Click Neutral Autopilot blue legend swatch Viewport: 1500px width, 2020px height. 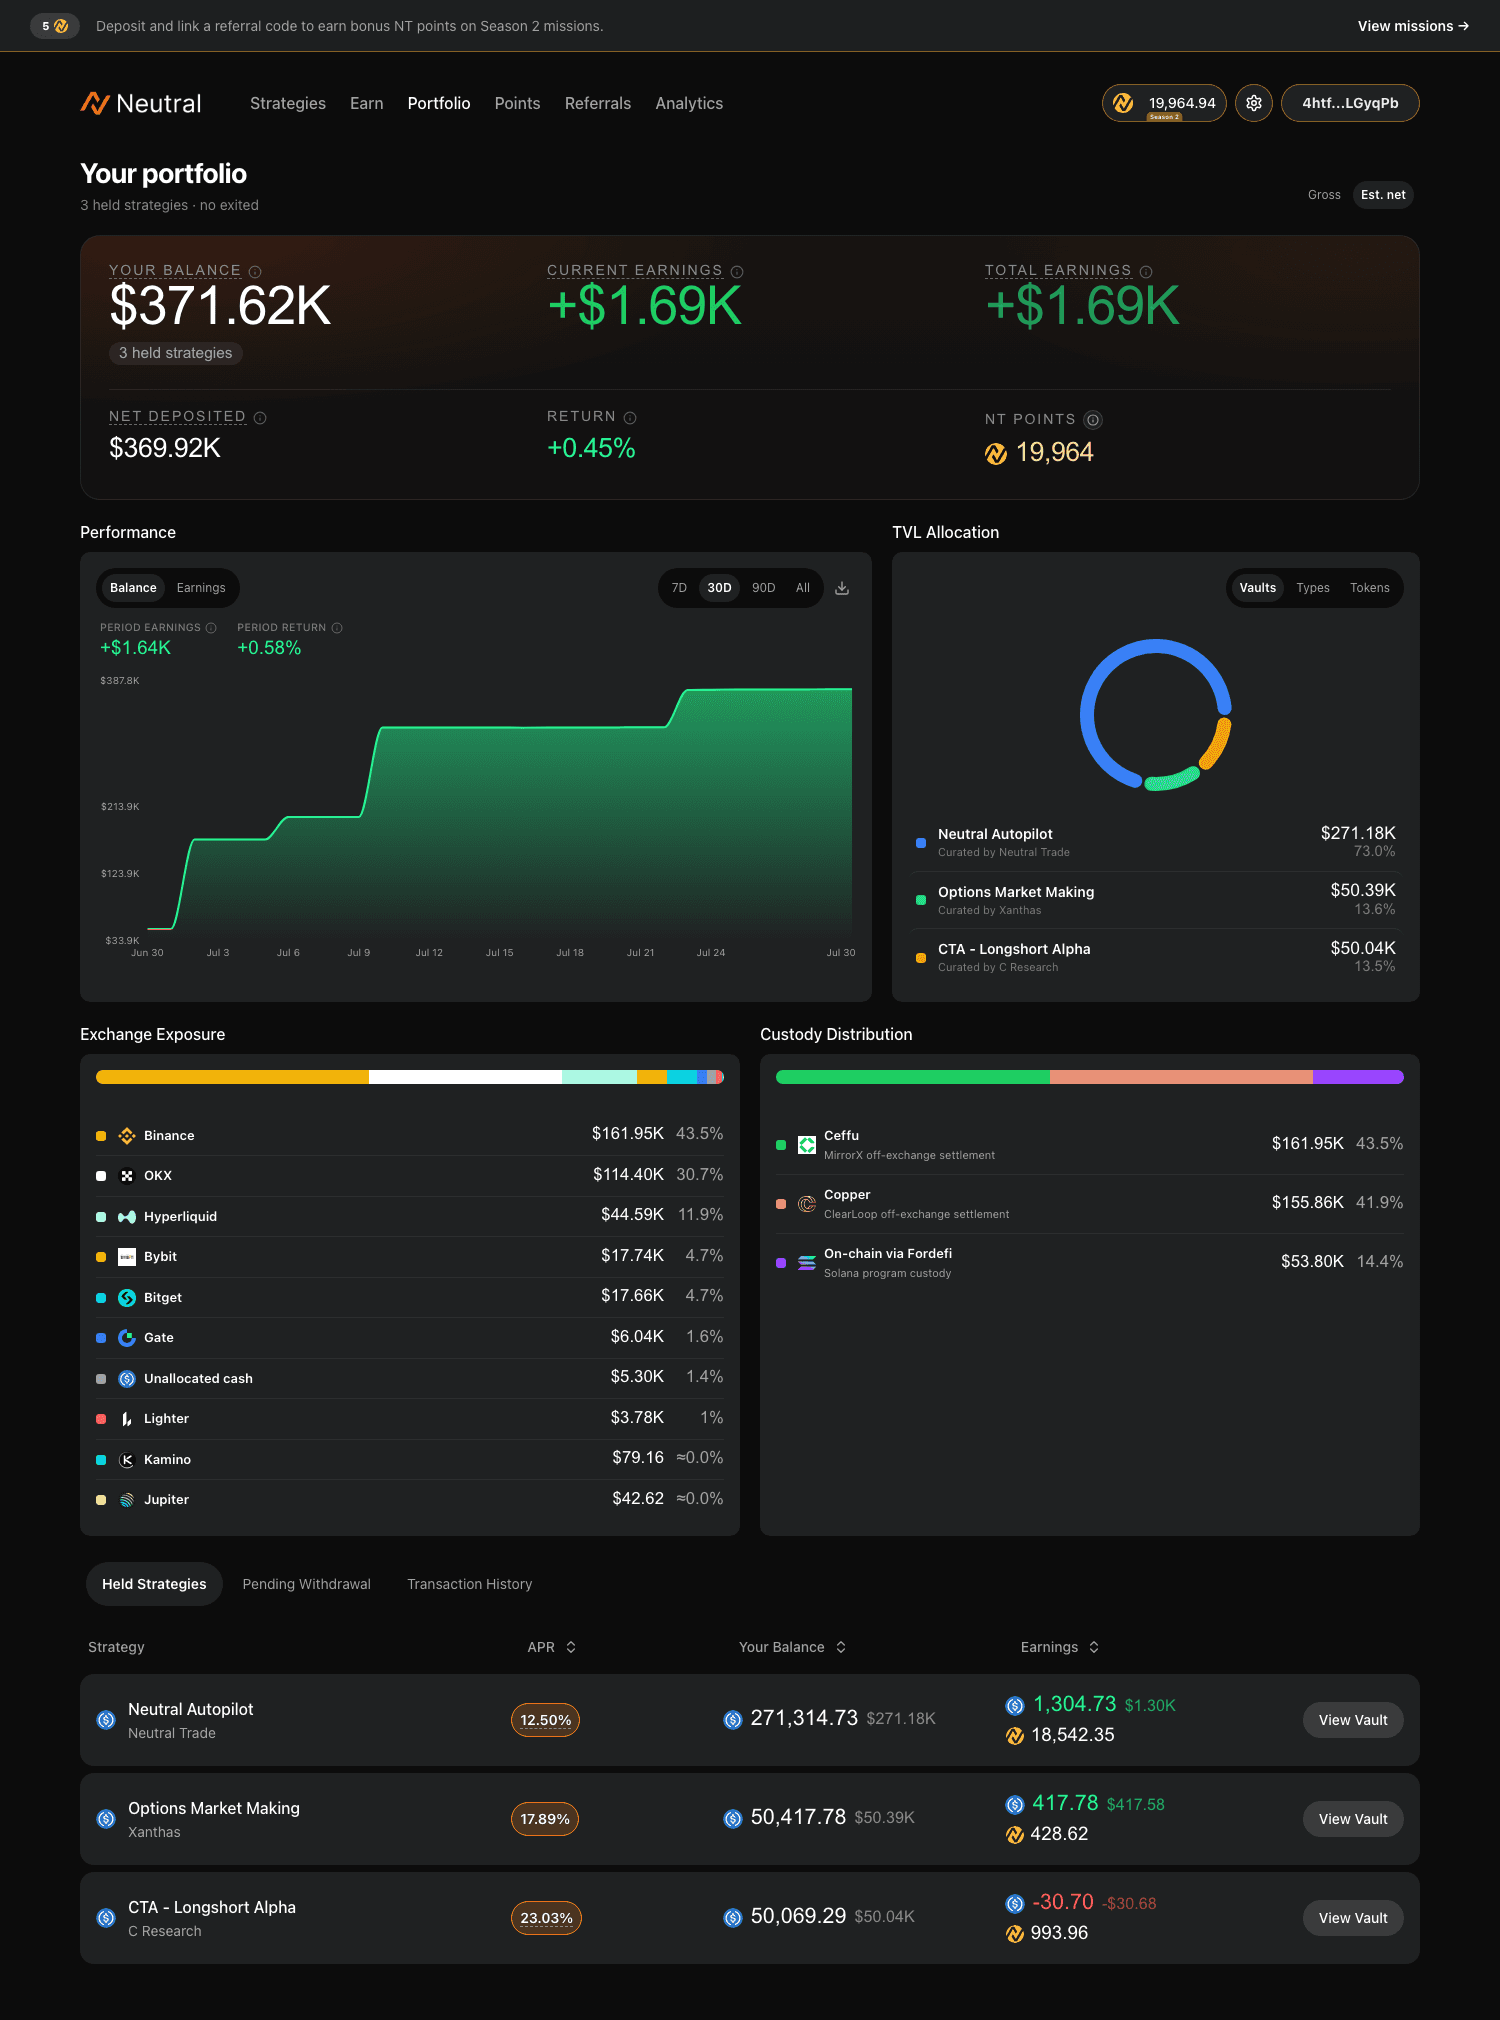[x=921, y=843]
